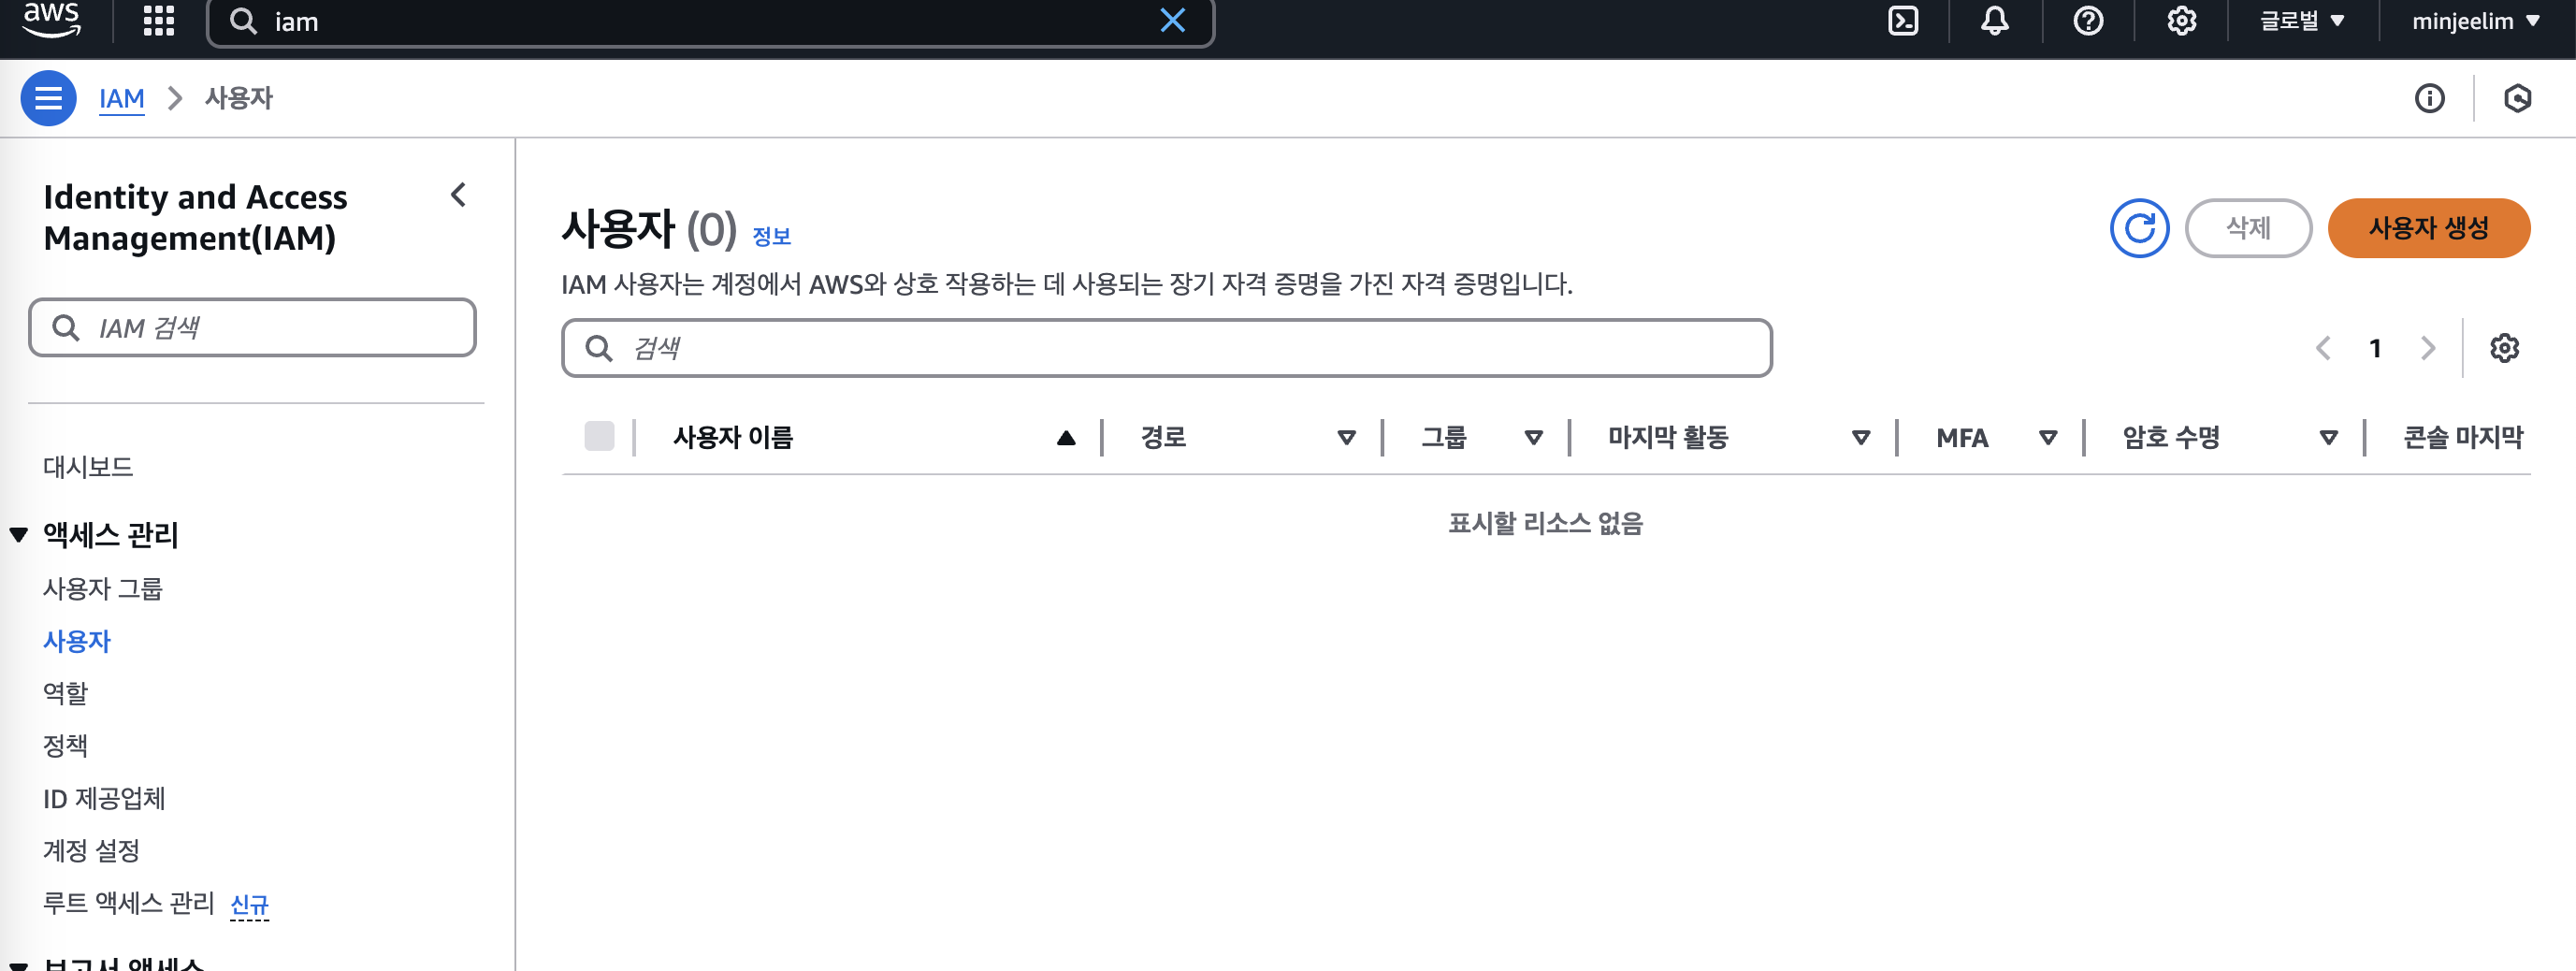Toggle the hamburger navigation menu
This screenshot has width=2576, height=971.
click(48, 98)
